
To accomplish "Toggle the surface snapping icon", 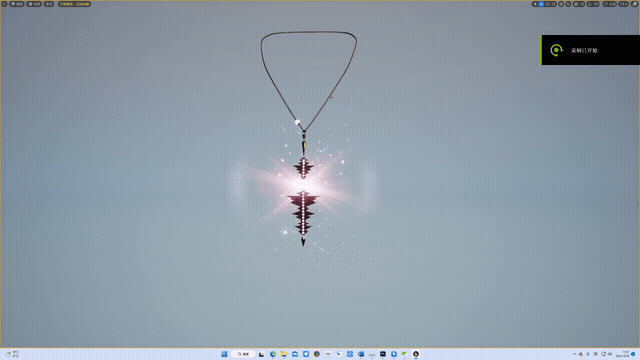I will [x=568, y=4].
